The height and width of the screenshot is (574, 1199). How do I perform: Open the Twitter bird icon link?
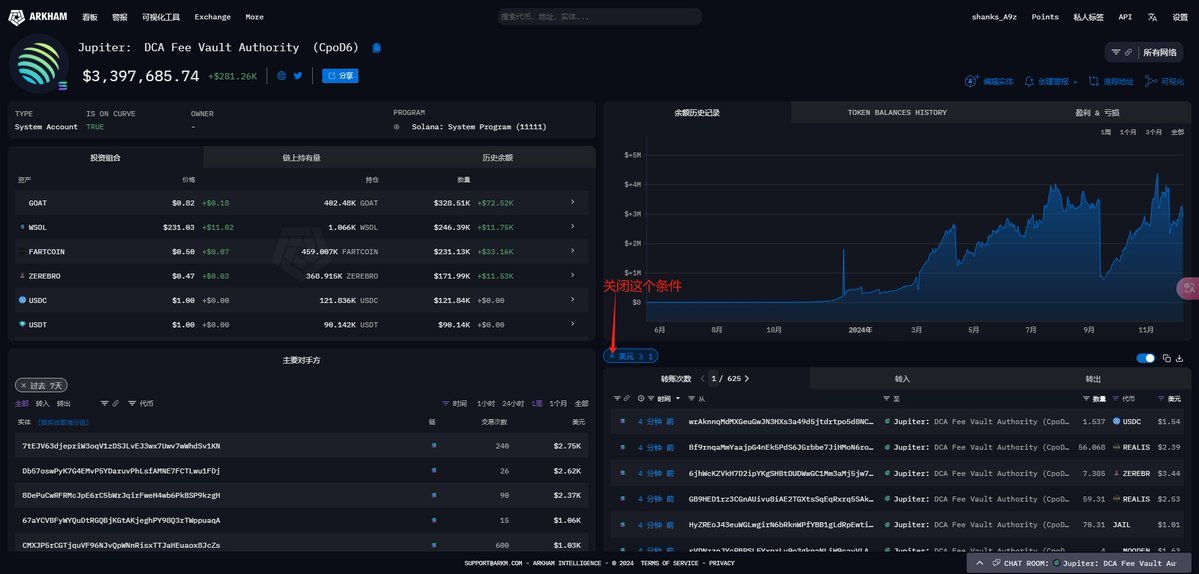[x=298, y=76]
